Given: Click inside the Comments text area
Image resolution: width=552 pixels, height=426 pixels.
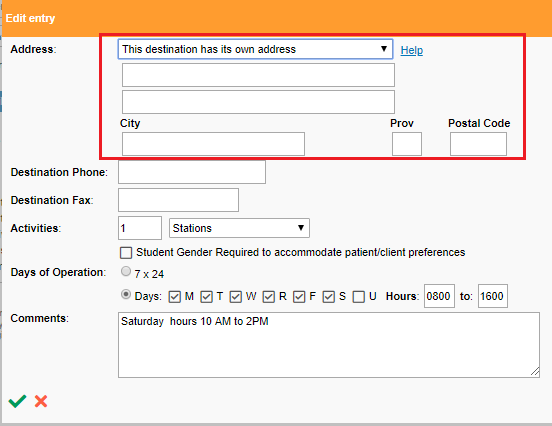Looking at the screenshot, I should click(329, 345).
